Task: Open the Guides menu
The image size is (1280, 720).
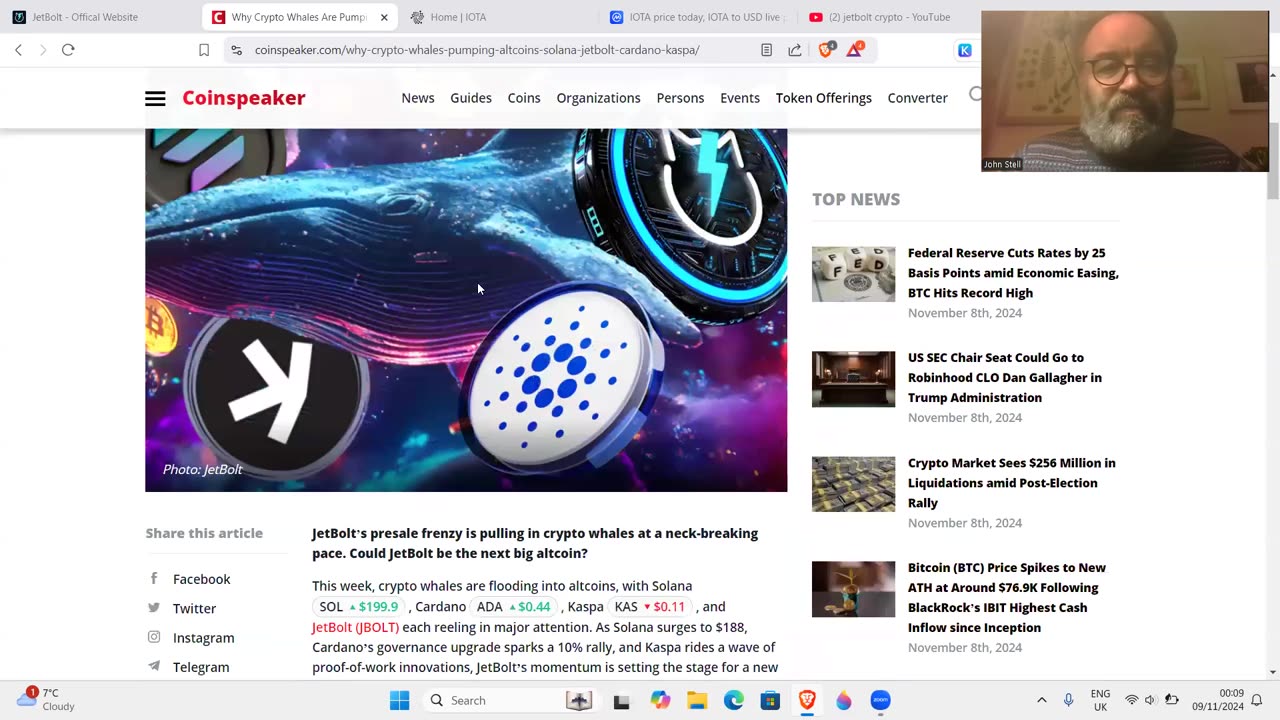Action: [x=471, y=98]
